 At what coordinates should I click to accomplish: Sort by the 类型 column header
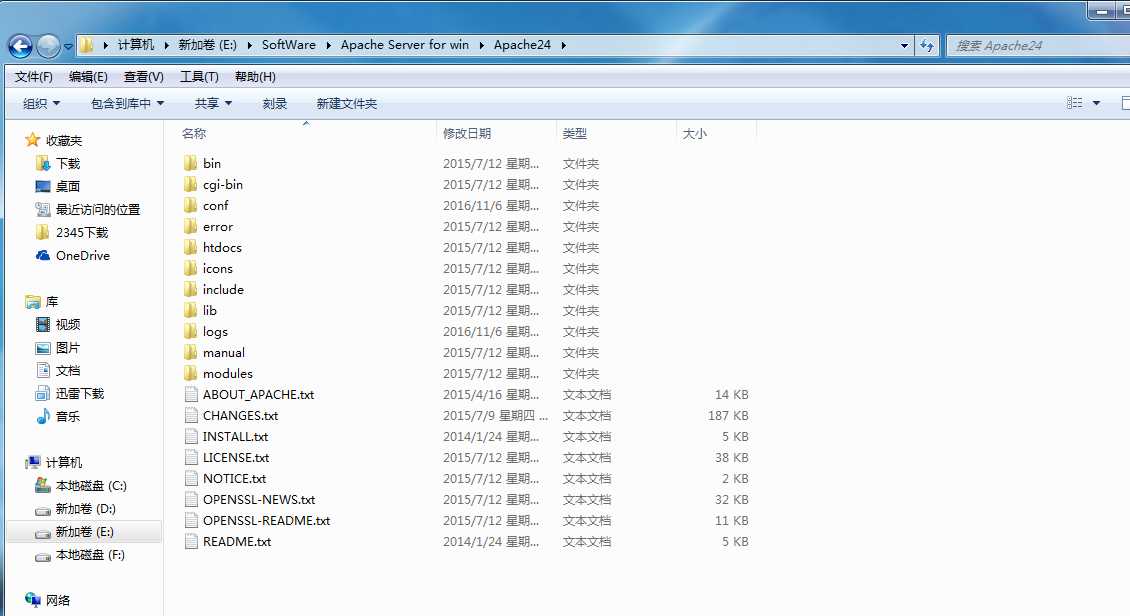pos(574,133)
